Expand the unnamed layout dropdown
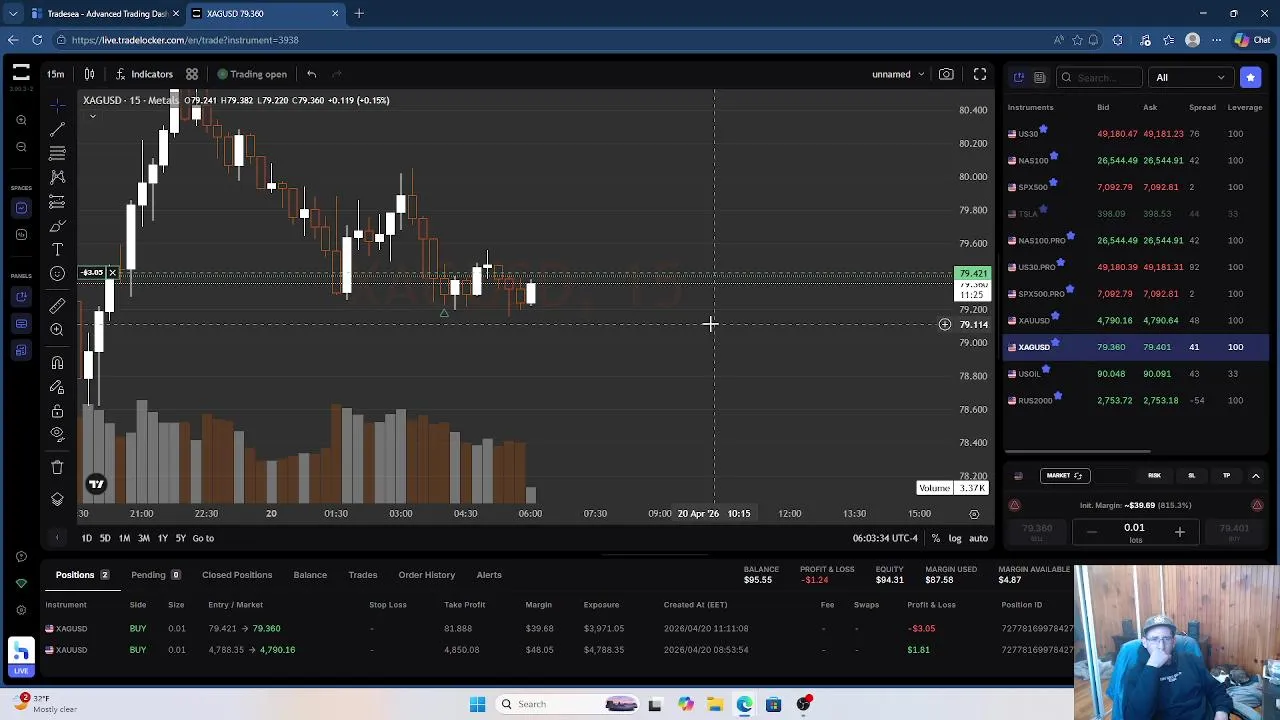The width and height of the screenshot is (1280, 720). pyautogui.click(x=898, y=74)
